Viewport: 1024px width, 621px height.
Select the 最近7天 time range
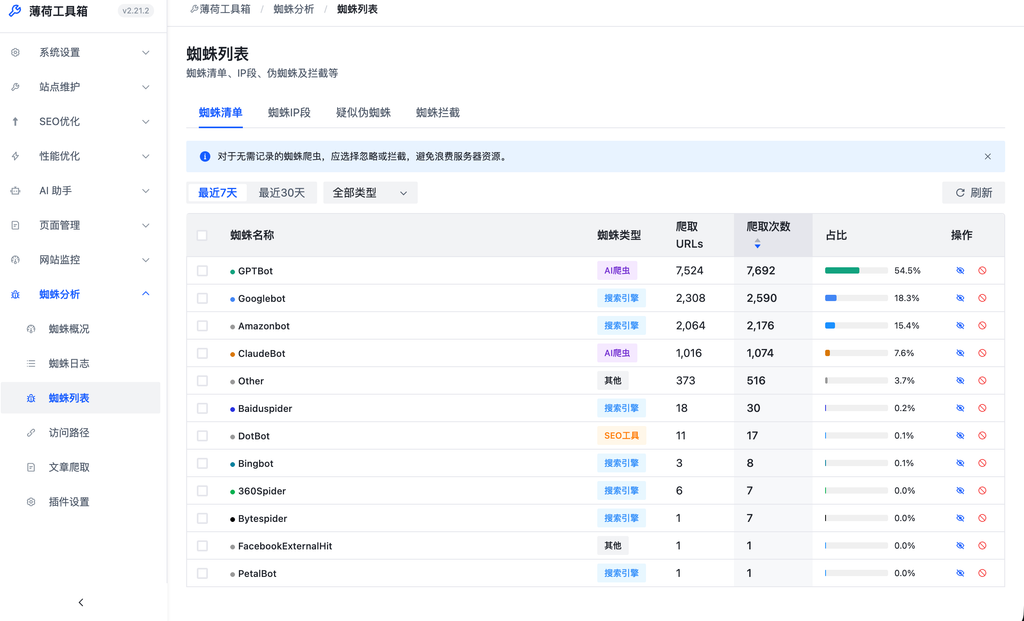pyautogui.click(x=217, y=193)
